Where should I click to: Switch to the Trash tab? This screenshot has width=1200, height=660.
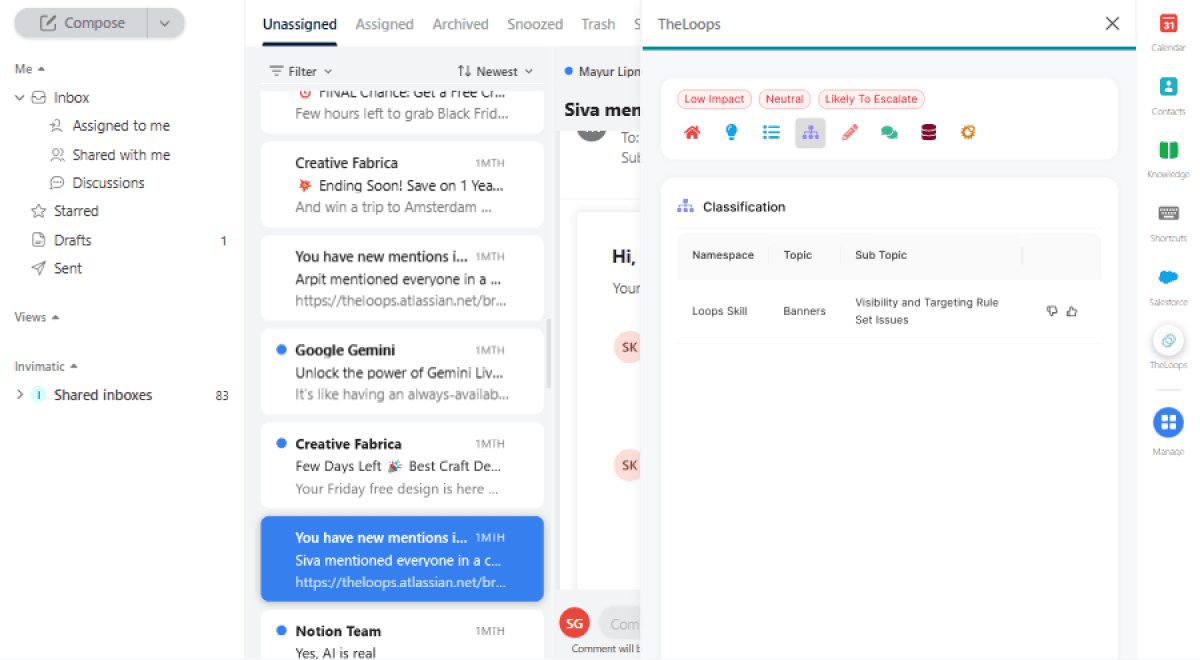[x=598, y=24]
